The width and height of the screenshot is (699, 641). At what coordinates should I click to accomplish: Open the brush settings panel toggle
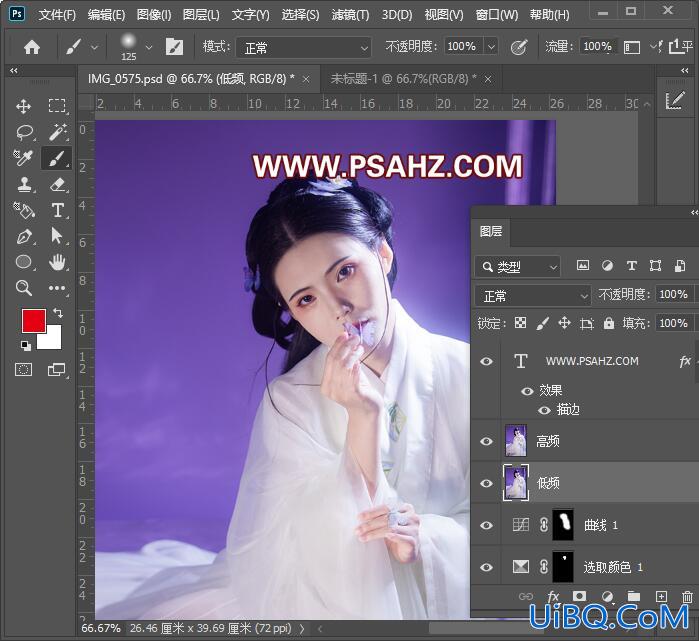coord(174,46)
